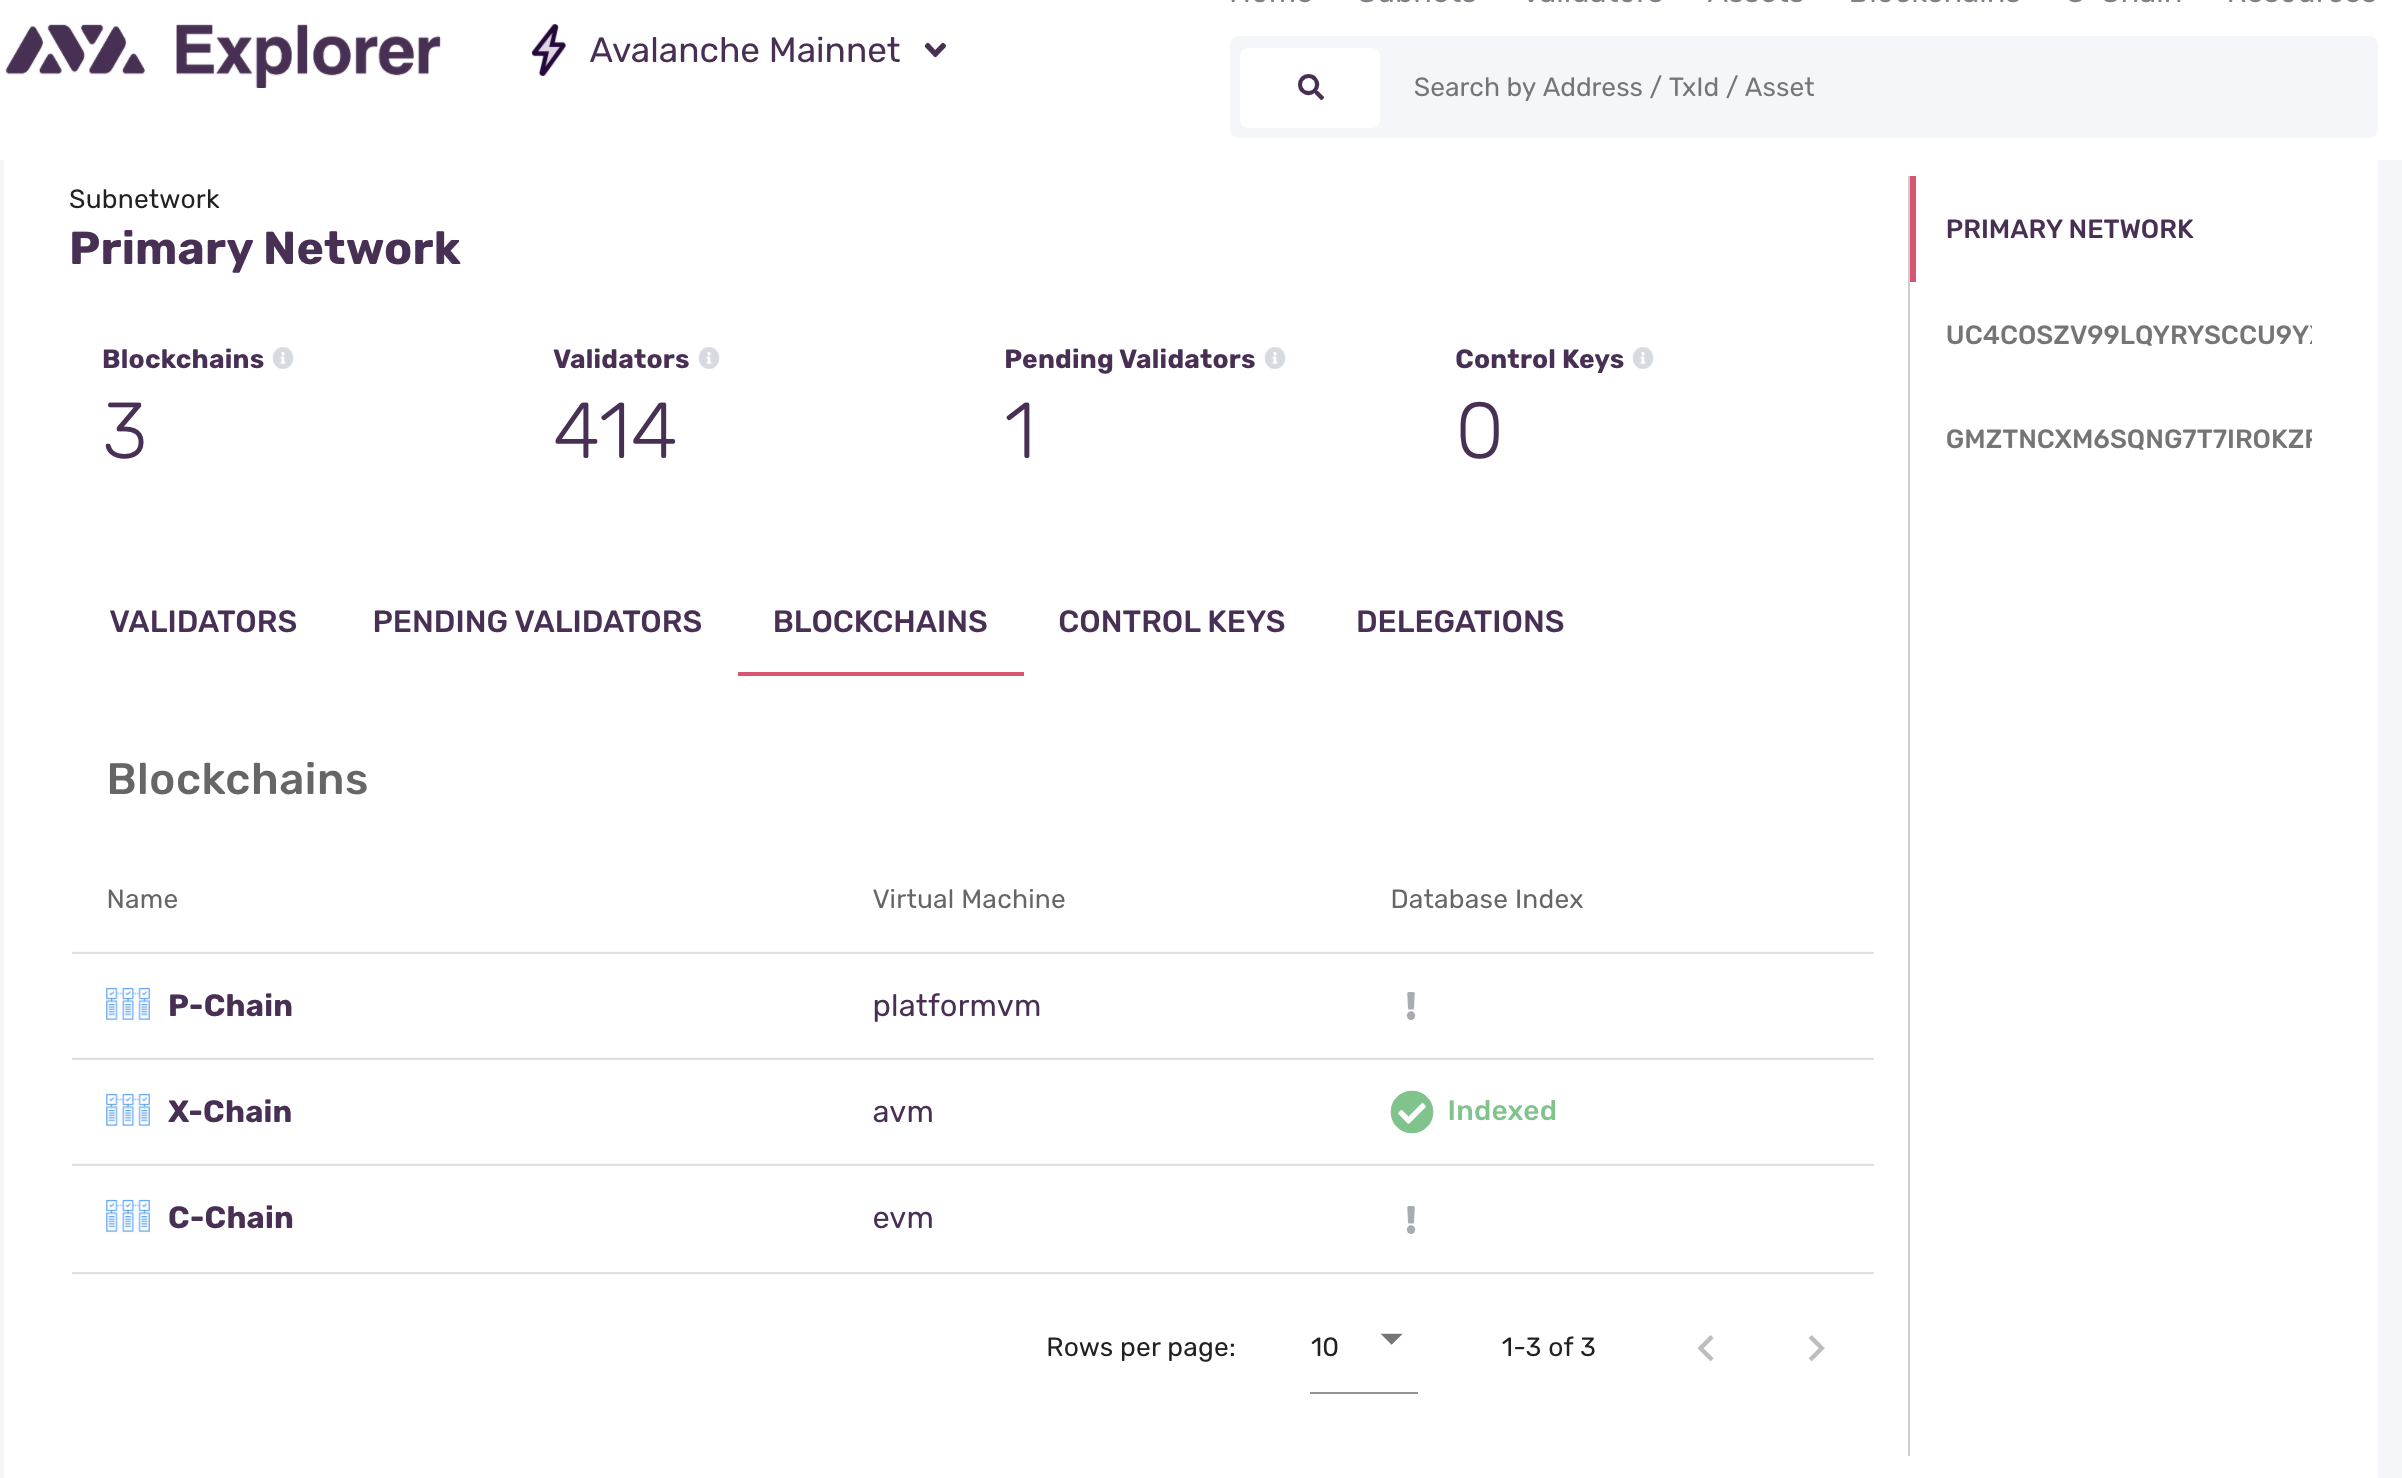Focus the Search by Address / TxId / Asset field
The width and height of the screenshot is (2402, 1478).
tap(1880, 87)
